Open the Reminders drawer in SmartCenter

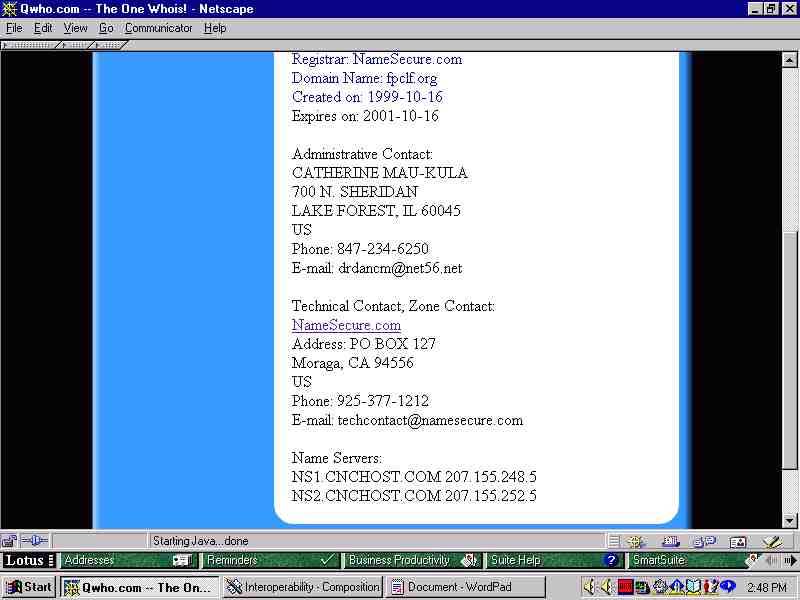tap(271, 560)
